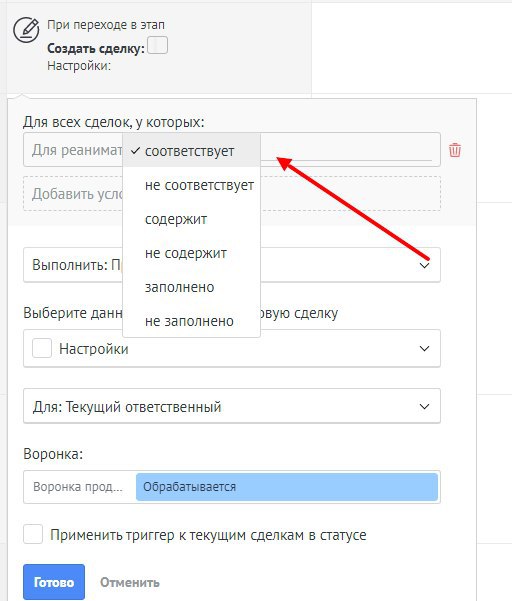Select the 'Воронка прод...' pipeline selector
Image resolution: width=512 pixels, height=601 pixels.
[78, 487]
